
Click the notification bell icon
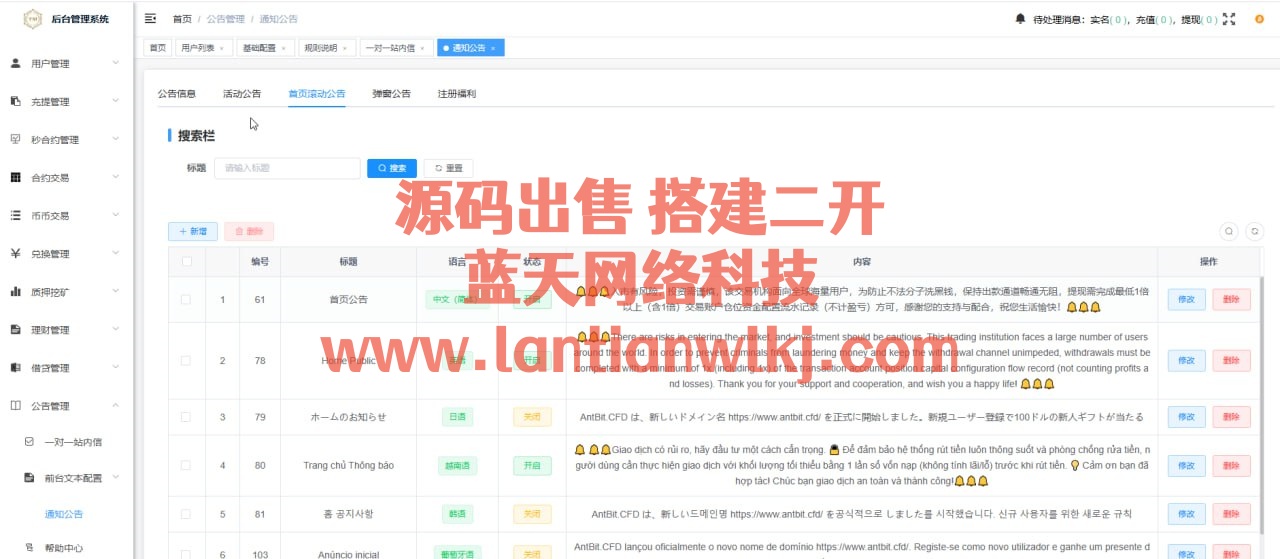[1020, 19]
